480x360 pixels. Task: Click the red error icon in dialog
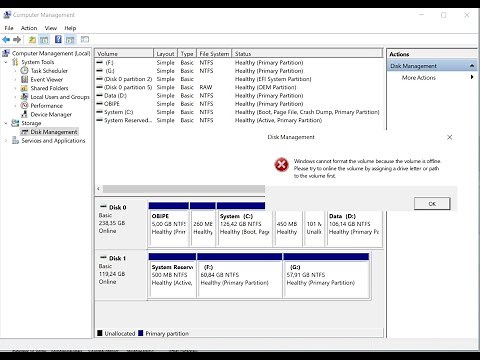(x=281, y=165)
